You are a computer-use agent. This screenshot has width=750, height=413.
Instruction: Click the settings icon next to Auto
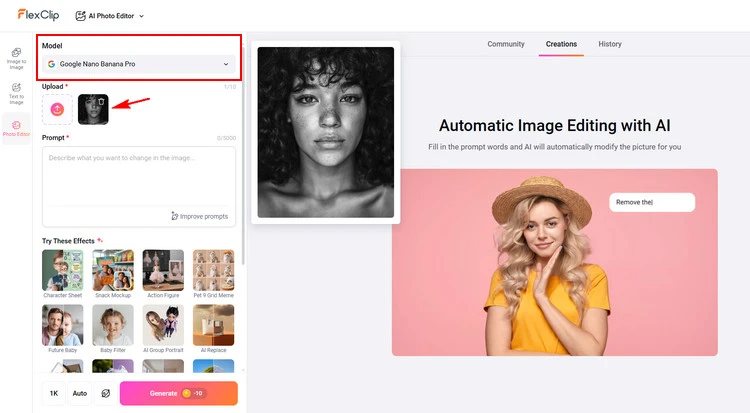[106, 393]
